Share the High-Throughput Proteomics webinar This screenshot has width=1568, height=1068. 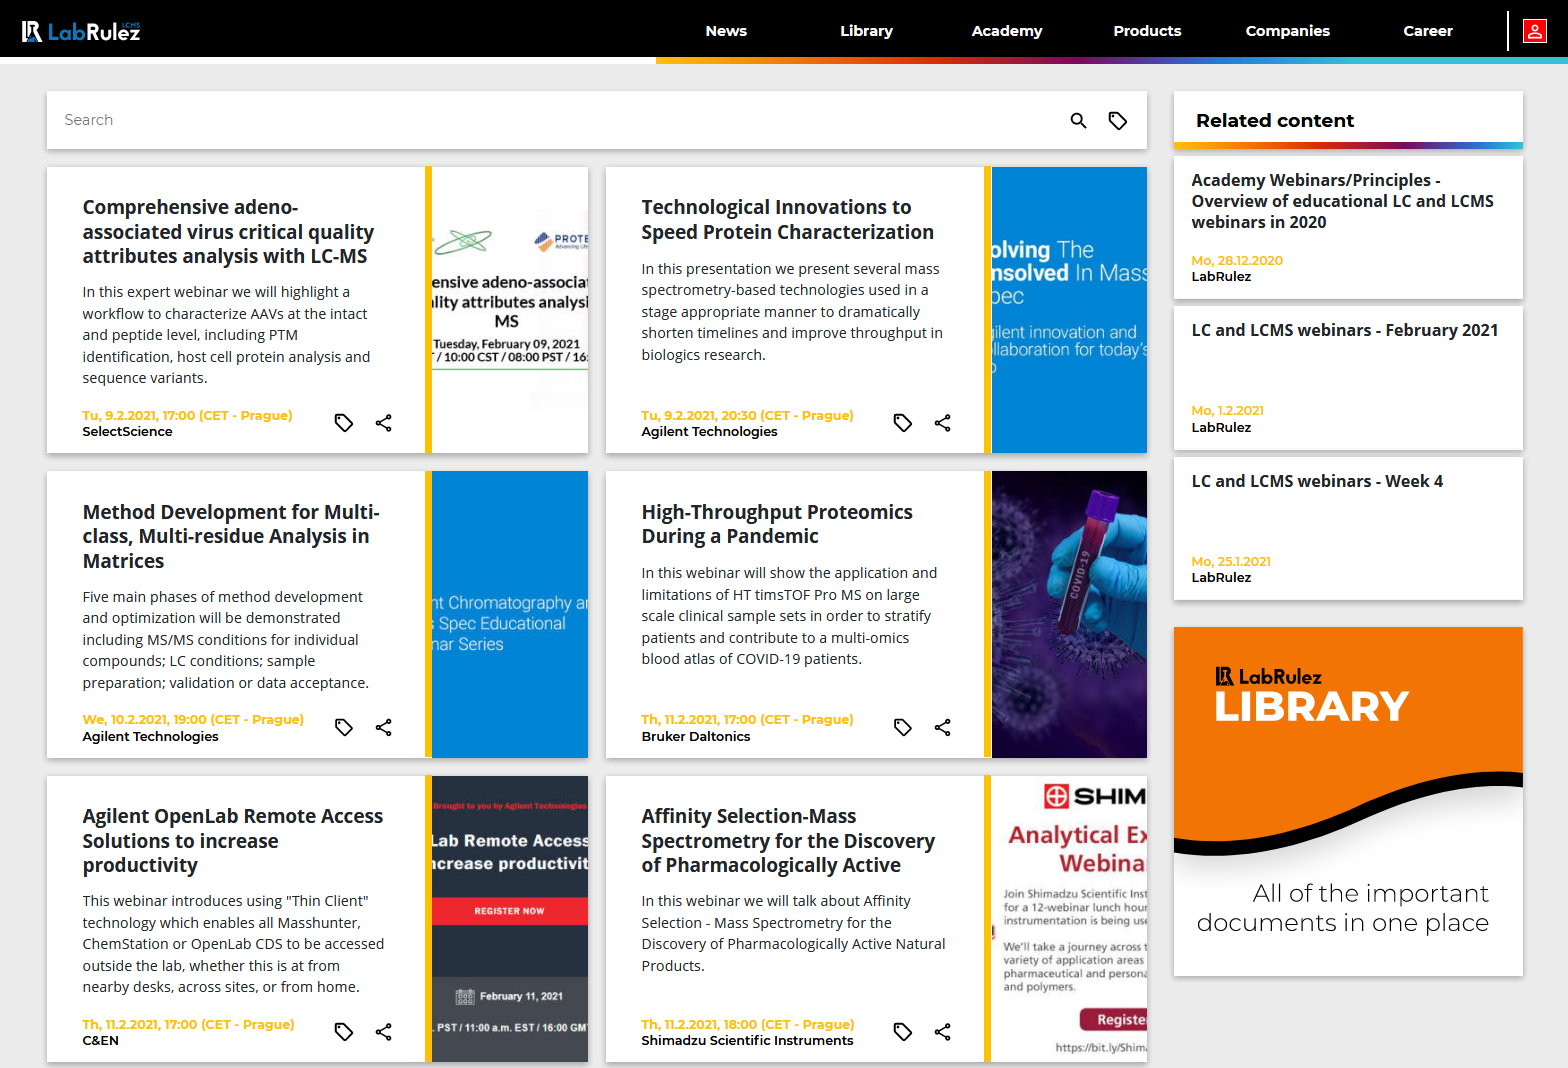tap(942, 727)
